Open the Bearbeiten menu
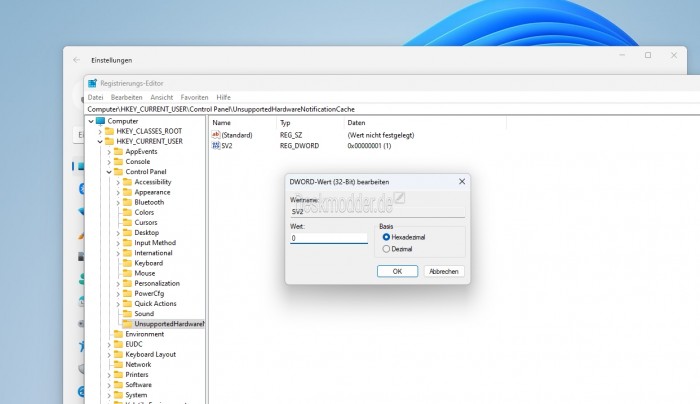The width and height of the screenshot is (700, 404). click(126, 97)
